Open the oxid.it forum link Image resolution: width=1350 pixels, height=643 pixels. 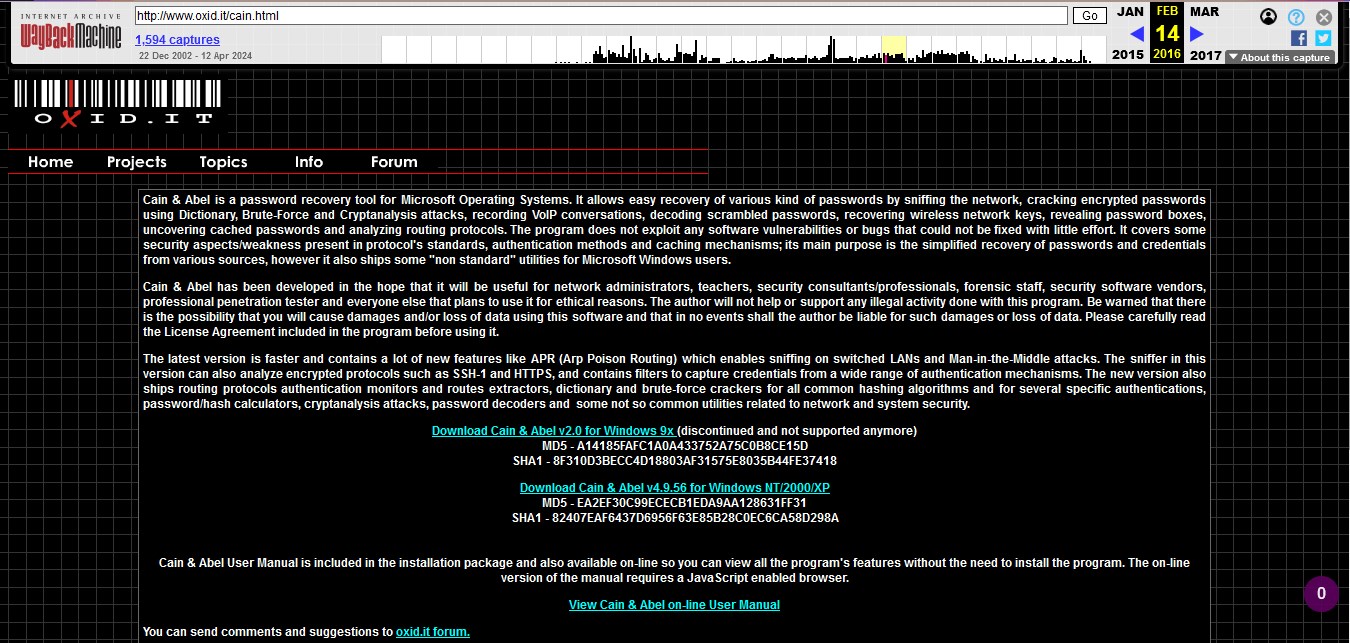point(433,632)
